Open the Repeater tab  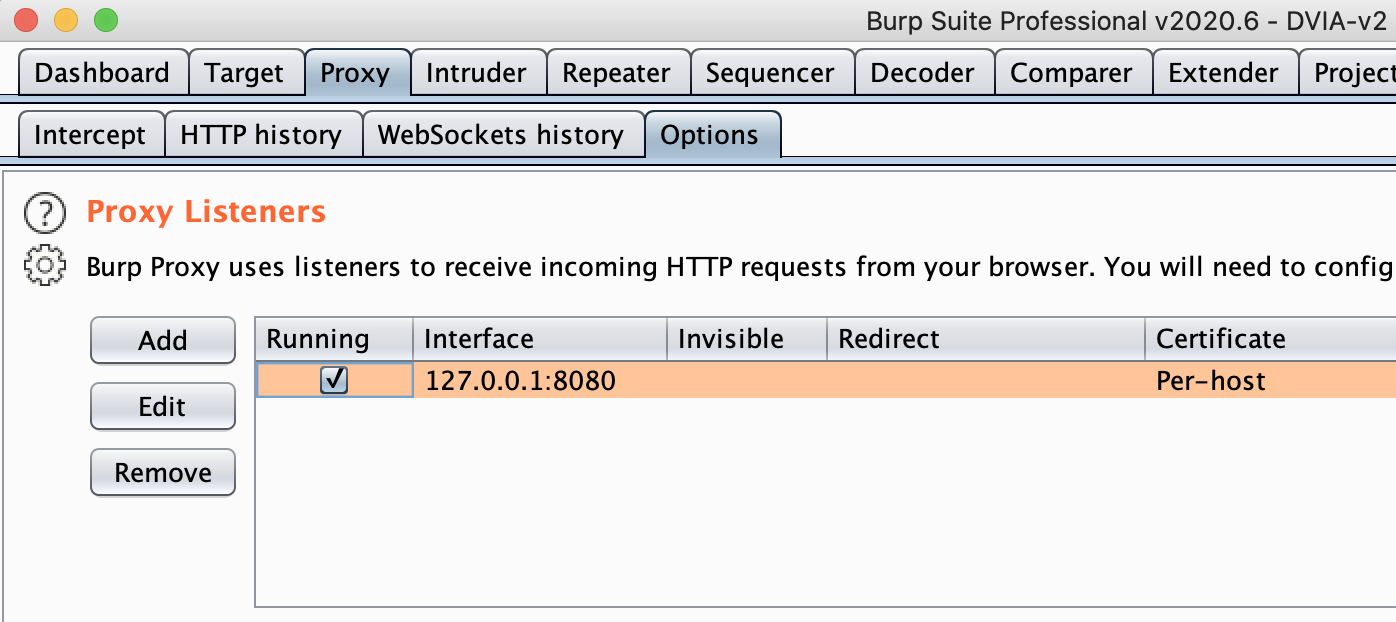coord(617,73)
